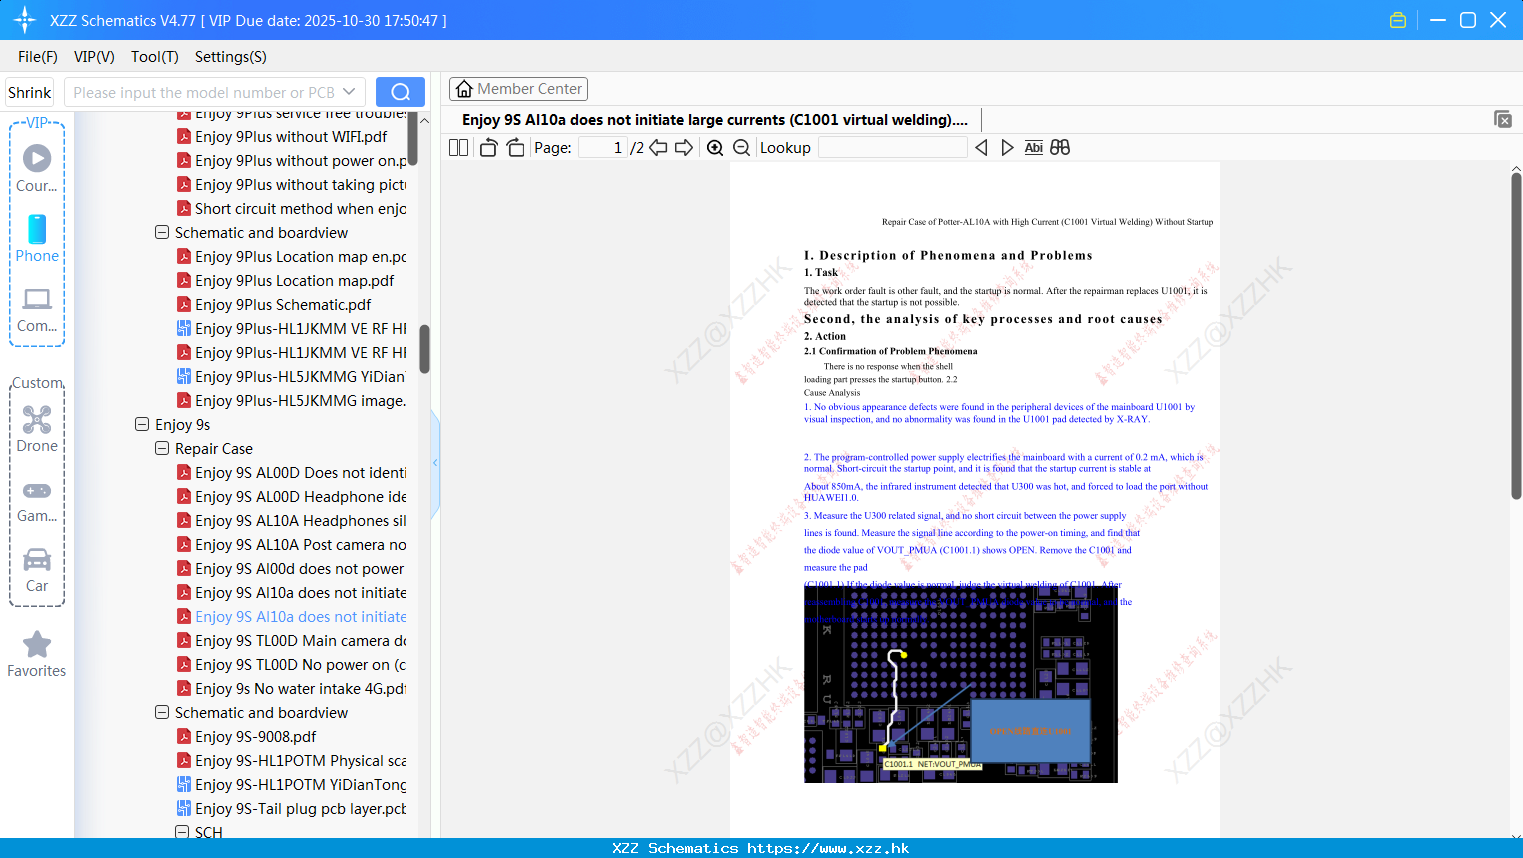1523x858 pixels.
Task: Collapse Schematic and boardview under Enjoy 9Plus
Action: pyautogui.click(x=162, y=232)
